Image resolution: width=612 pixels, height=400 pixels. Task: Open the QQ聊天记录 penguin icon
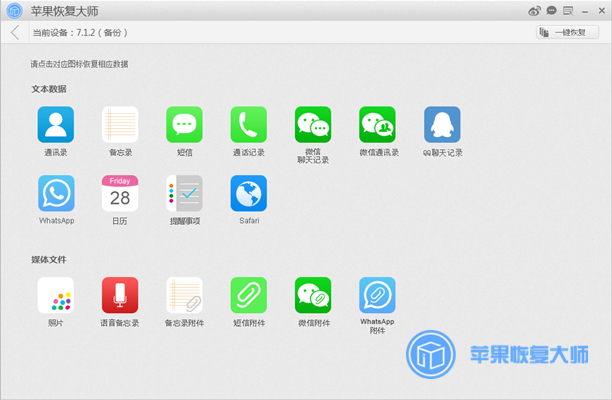442,124
